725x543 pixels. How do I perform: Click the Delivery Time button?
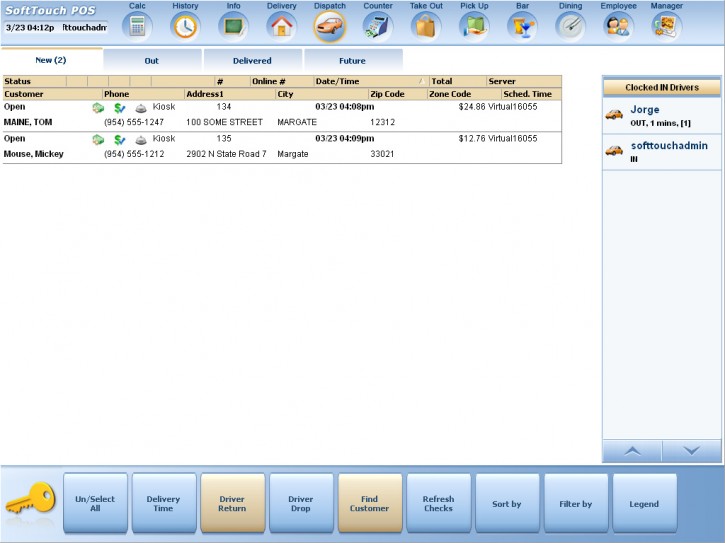tap(164, 503)
